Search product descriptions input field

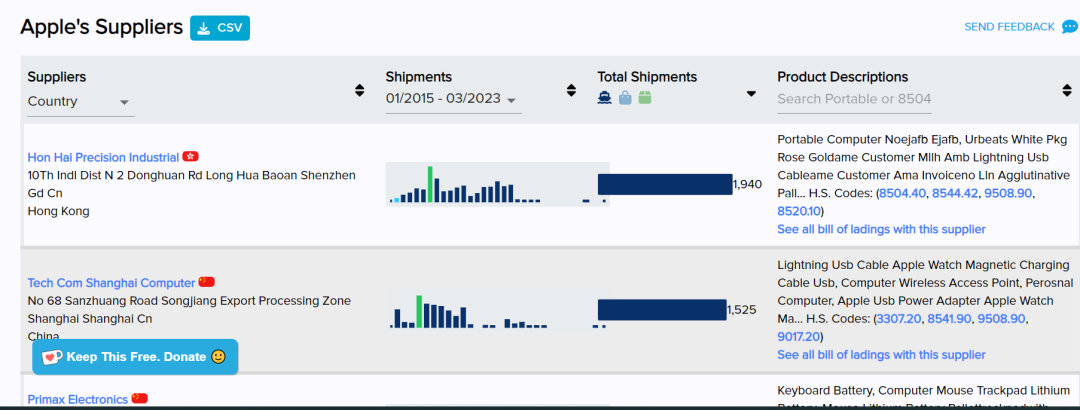[x=855, y=99]
